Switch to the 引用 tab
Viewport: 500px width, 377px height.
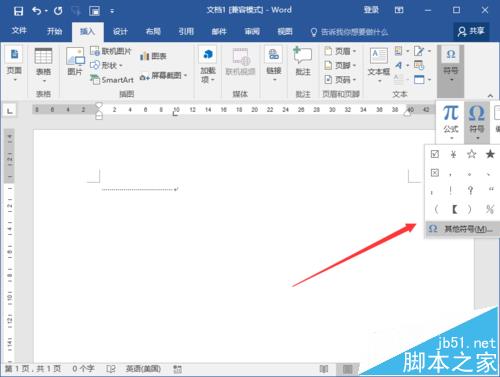[186, 31]
